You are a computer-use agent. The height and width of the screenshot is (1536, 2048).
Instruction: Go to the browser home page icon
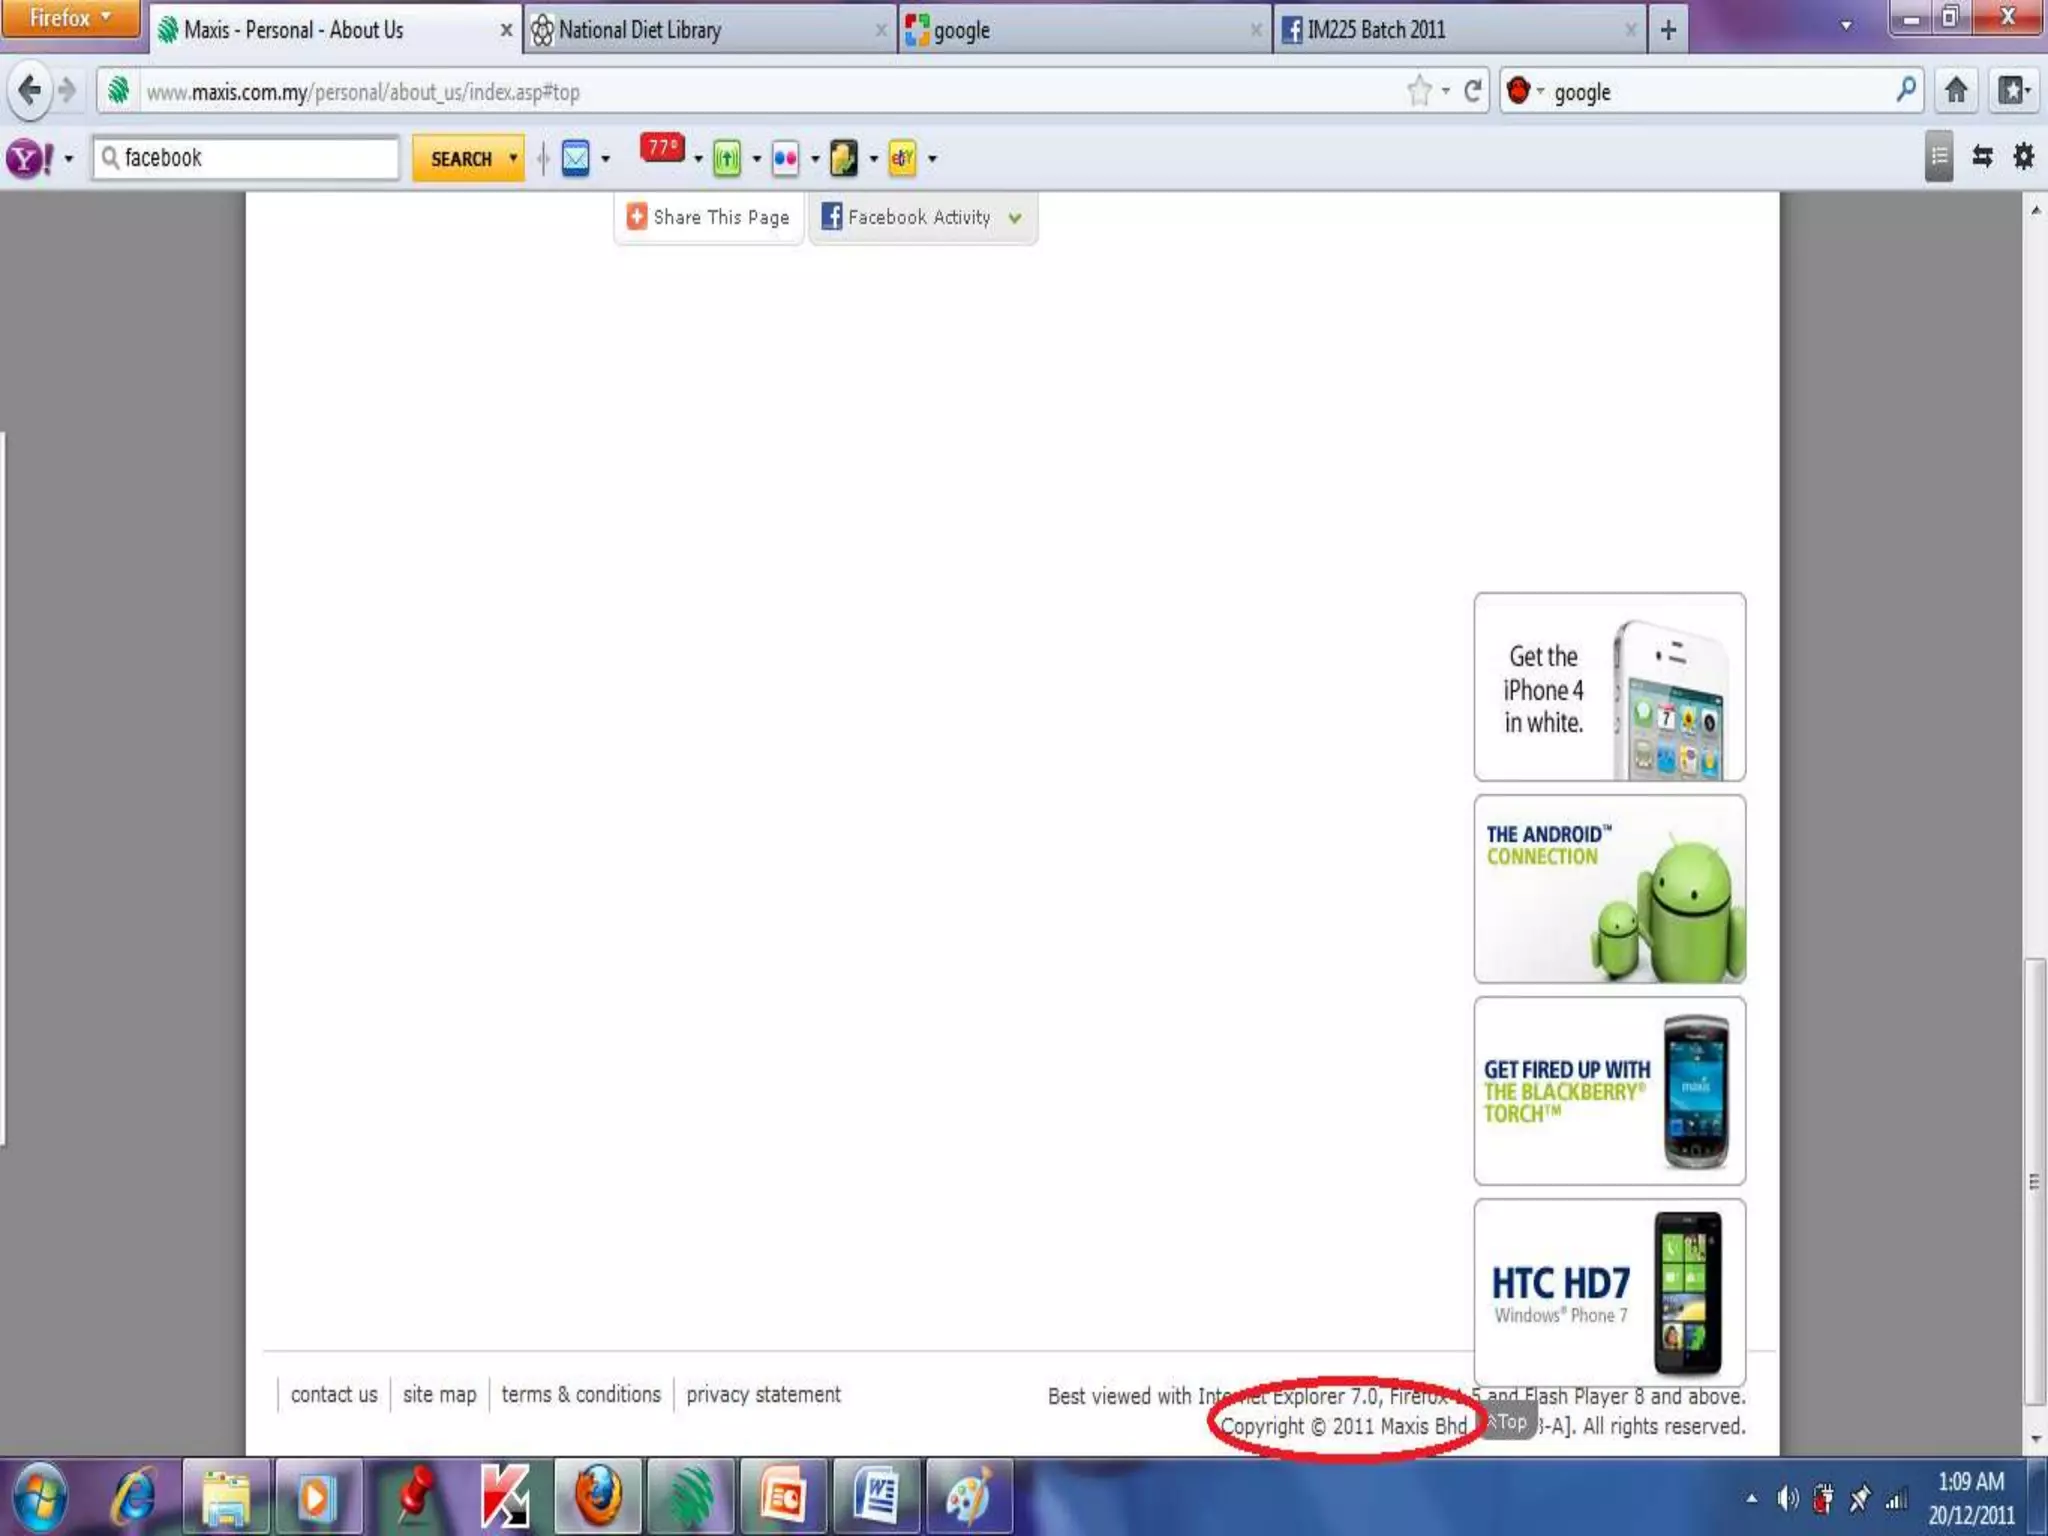[1956, 91]
